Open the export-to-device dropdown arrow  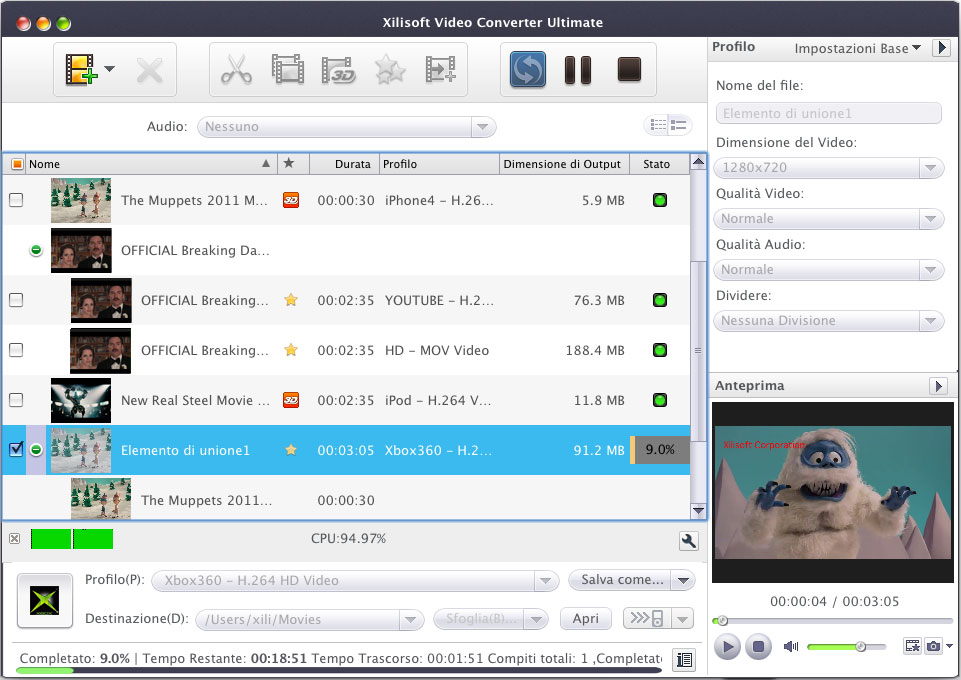pos(683,619)
